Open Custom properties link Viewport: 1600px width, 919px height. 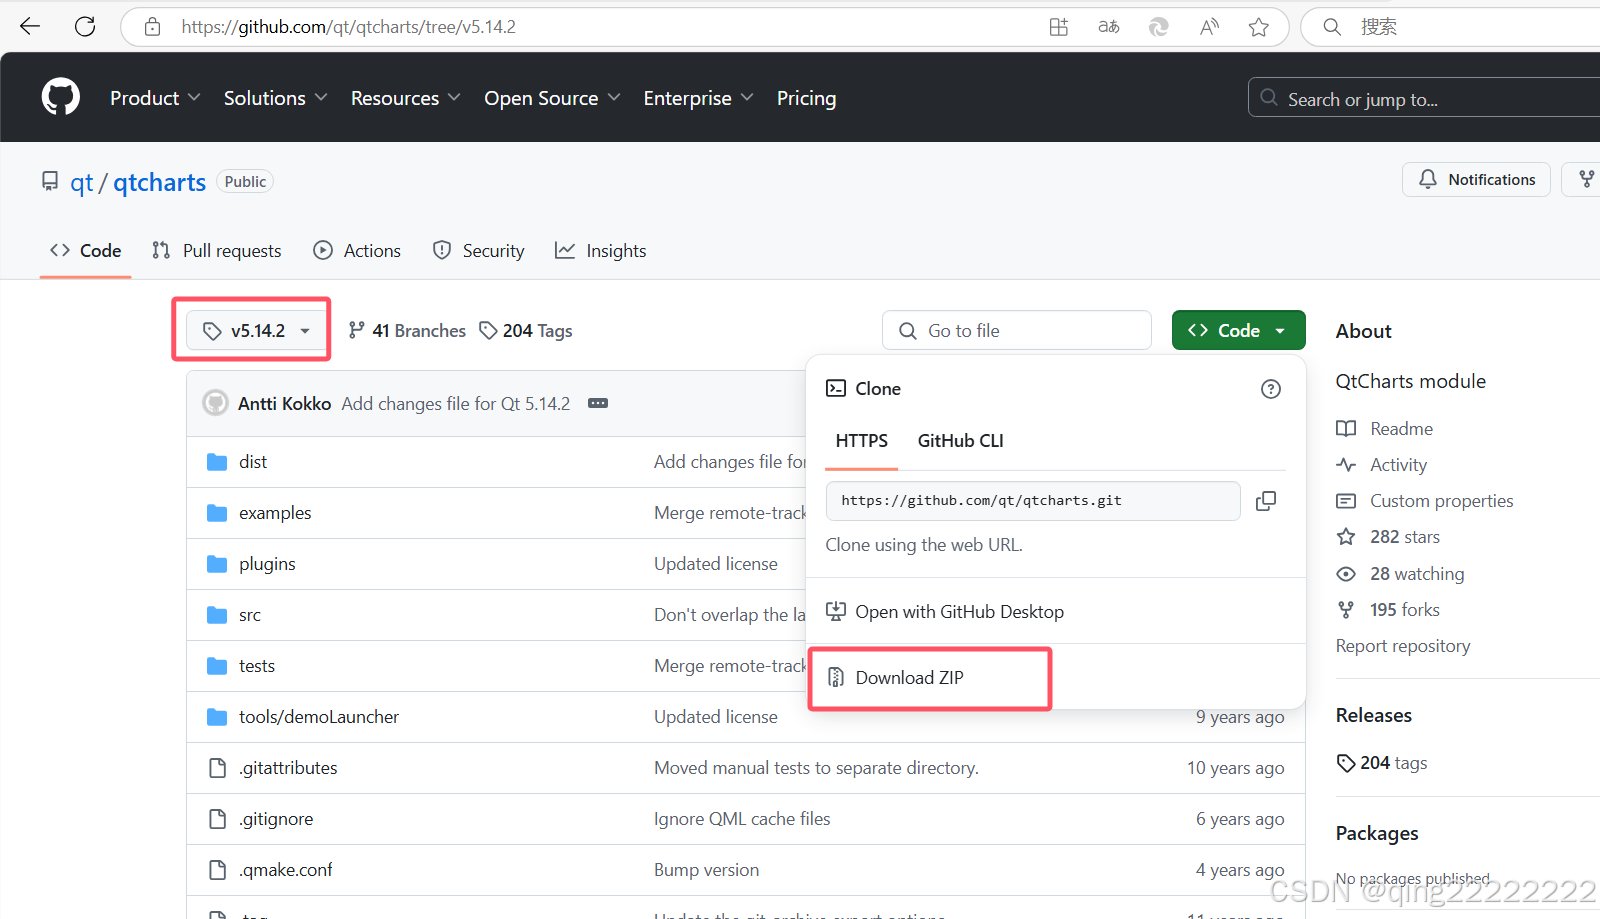click(1425, 501)
